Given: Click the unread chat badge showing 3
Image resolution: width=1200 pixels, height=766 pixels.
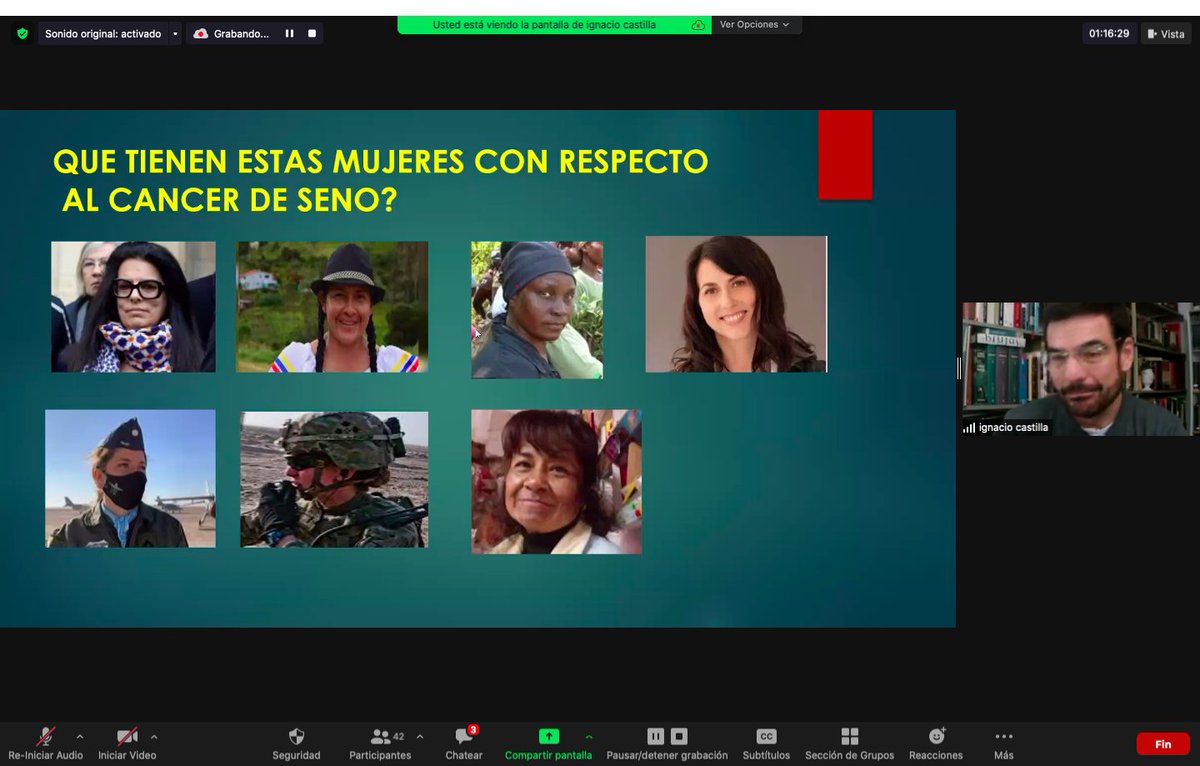Looking at the screenshot, I should 473,730.
